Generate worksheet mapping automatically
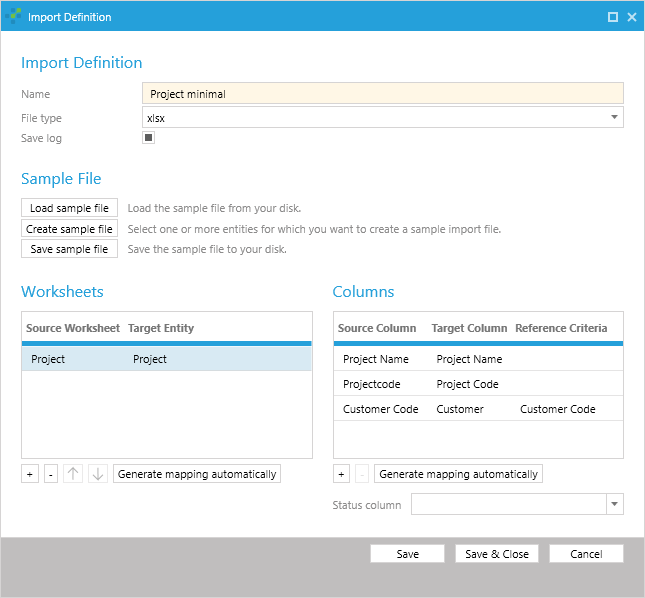Image resolution: width=645 pixels, height=598 pixels. coord(197,474)
